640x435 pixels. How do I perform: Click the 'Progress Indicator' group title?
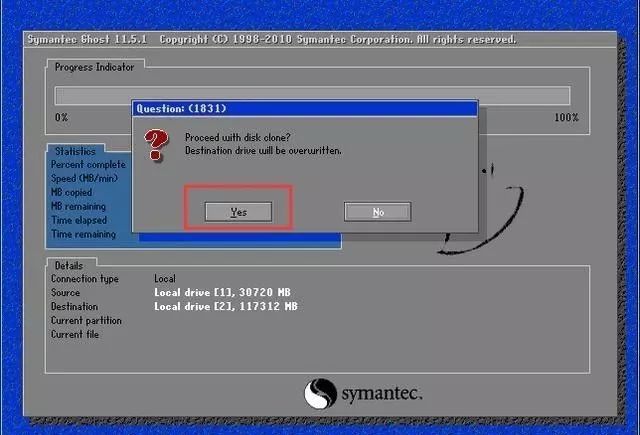[x=94, y=67]
